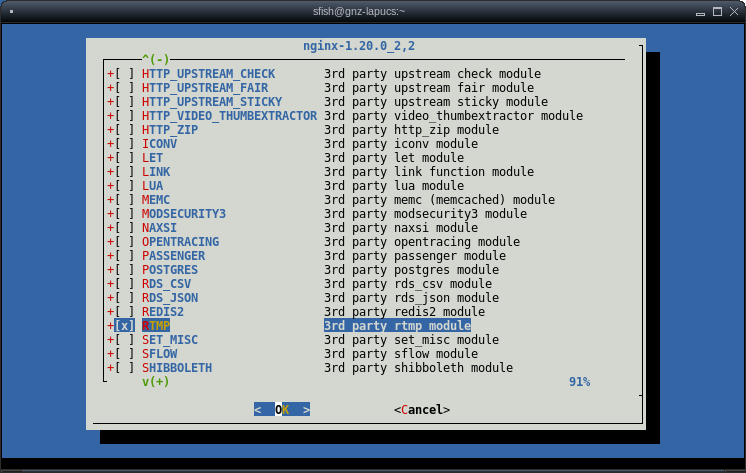The image size is (746, 473).
Task: Click the ^(-) scroll-up indicator
Action: click(156, 59)
